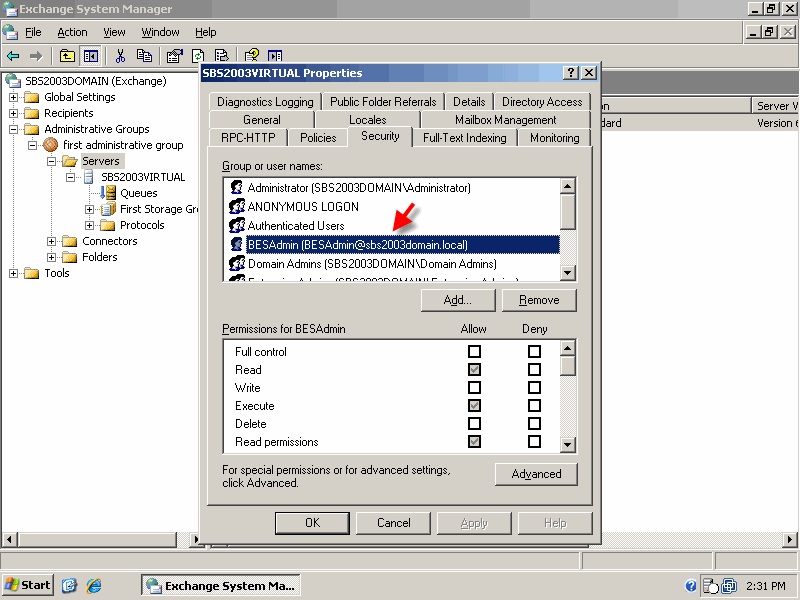Click the toolbar Help question mark icon
The width and height of the screenshot is (800, 600).
252,56
